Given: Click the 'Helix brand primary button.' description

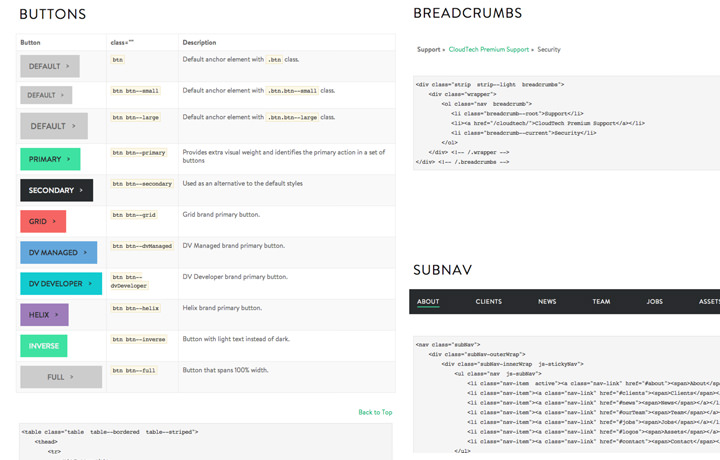Looking at the screenshot, I should 222,308.
